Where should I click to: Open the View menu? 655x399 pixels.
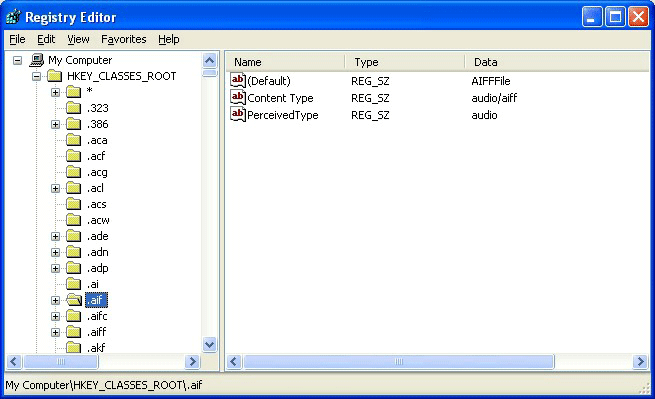(x=78, y=39)
